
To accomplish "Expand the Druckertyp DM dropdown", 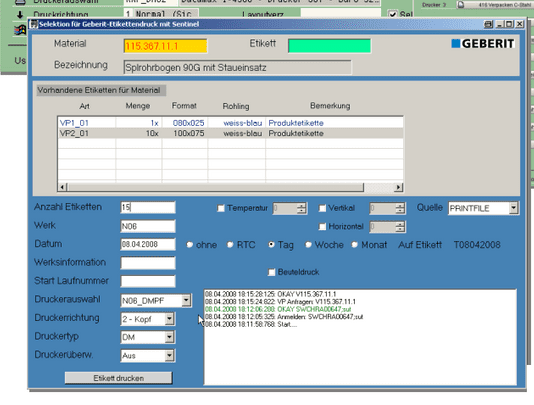I will click(169, 337).
